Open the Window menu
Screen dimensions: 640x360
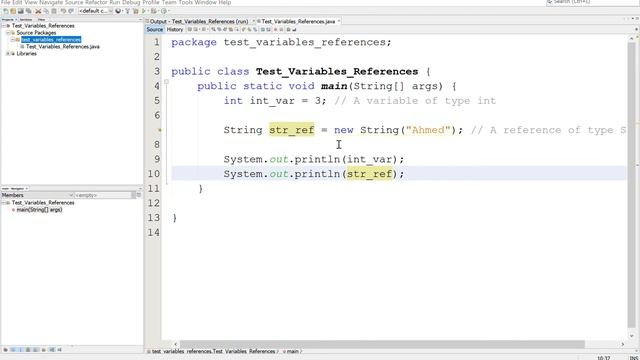tap(206, 2)
